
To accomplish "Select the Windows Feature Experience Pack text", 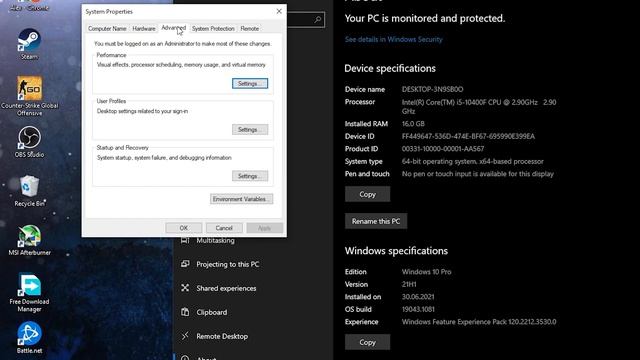I will tap(479, 322).
